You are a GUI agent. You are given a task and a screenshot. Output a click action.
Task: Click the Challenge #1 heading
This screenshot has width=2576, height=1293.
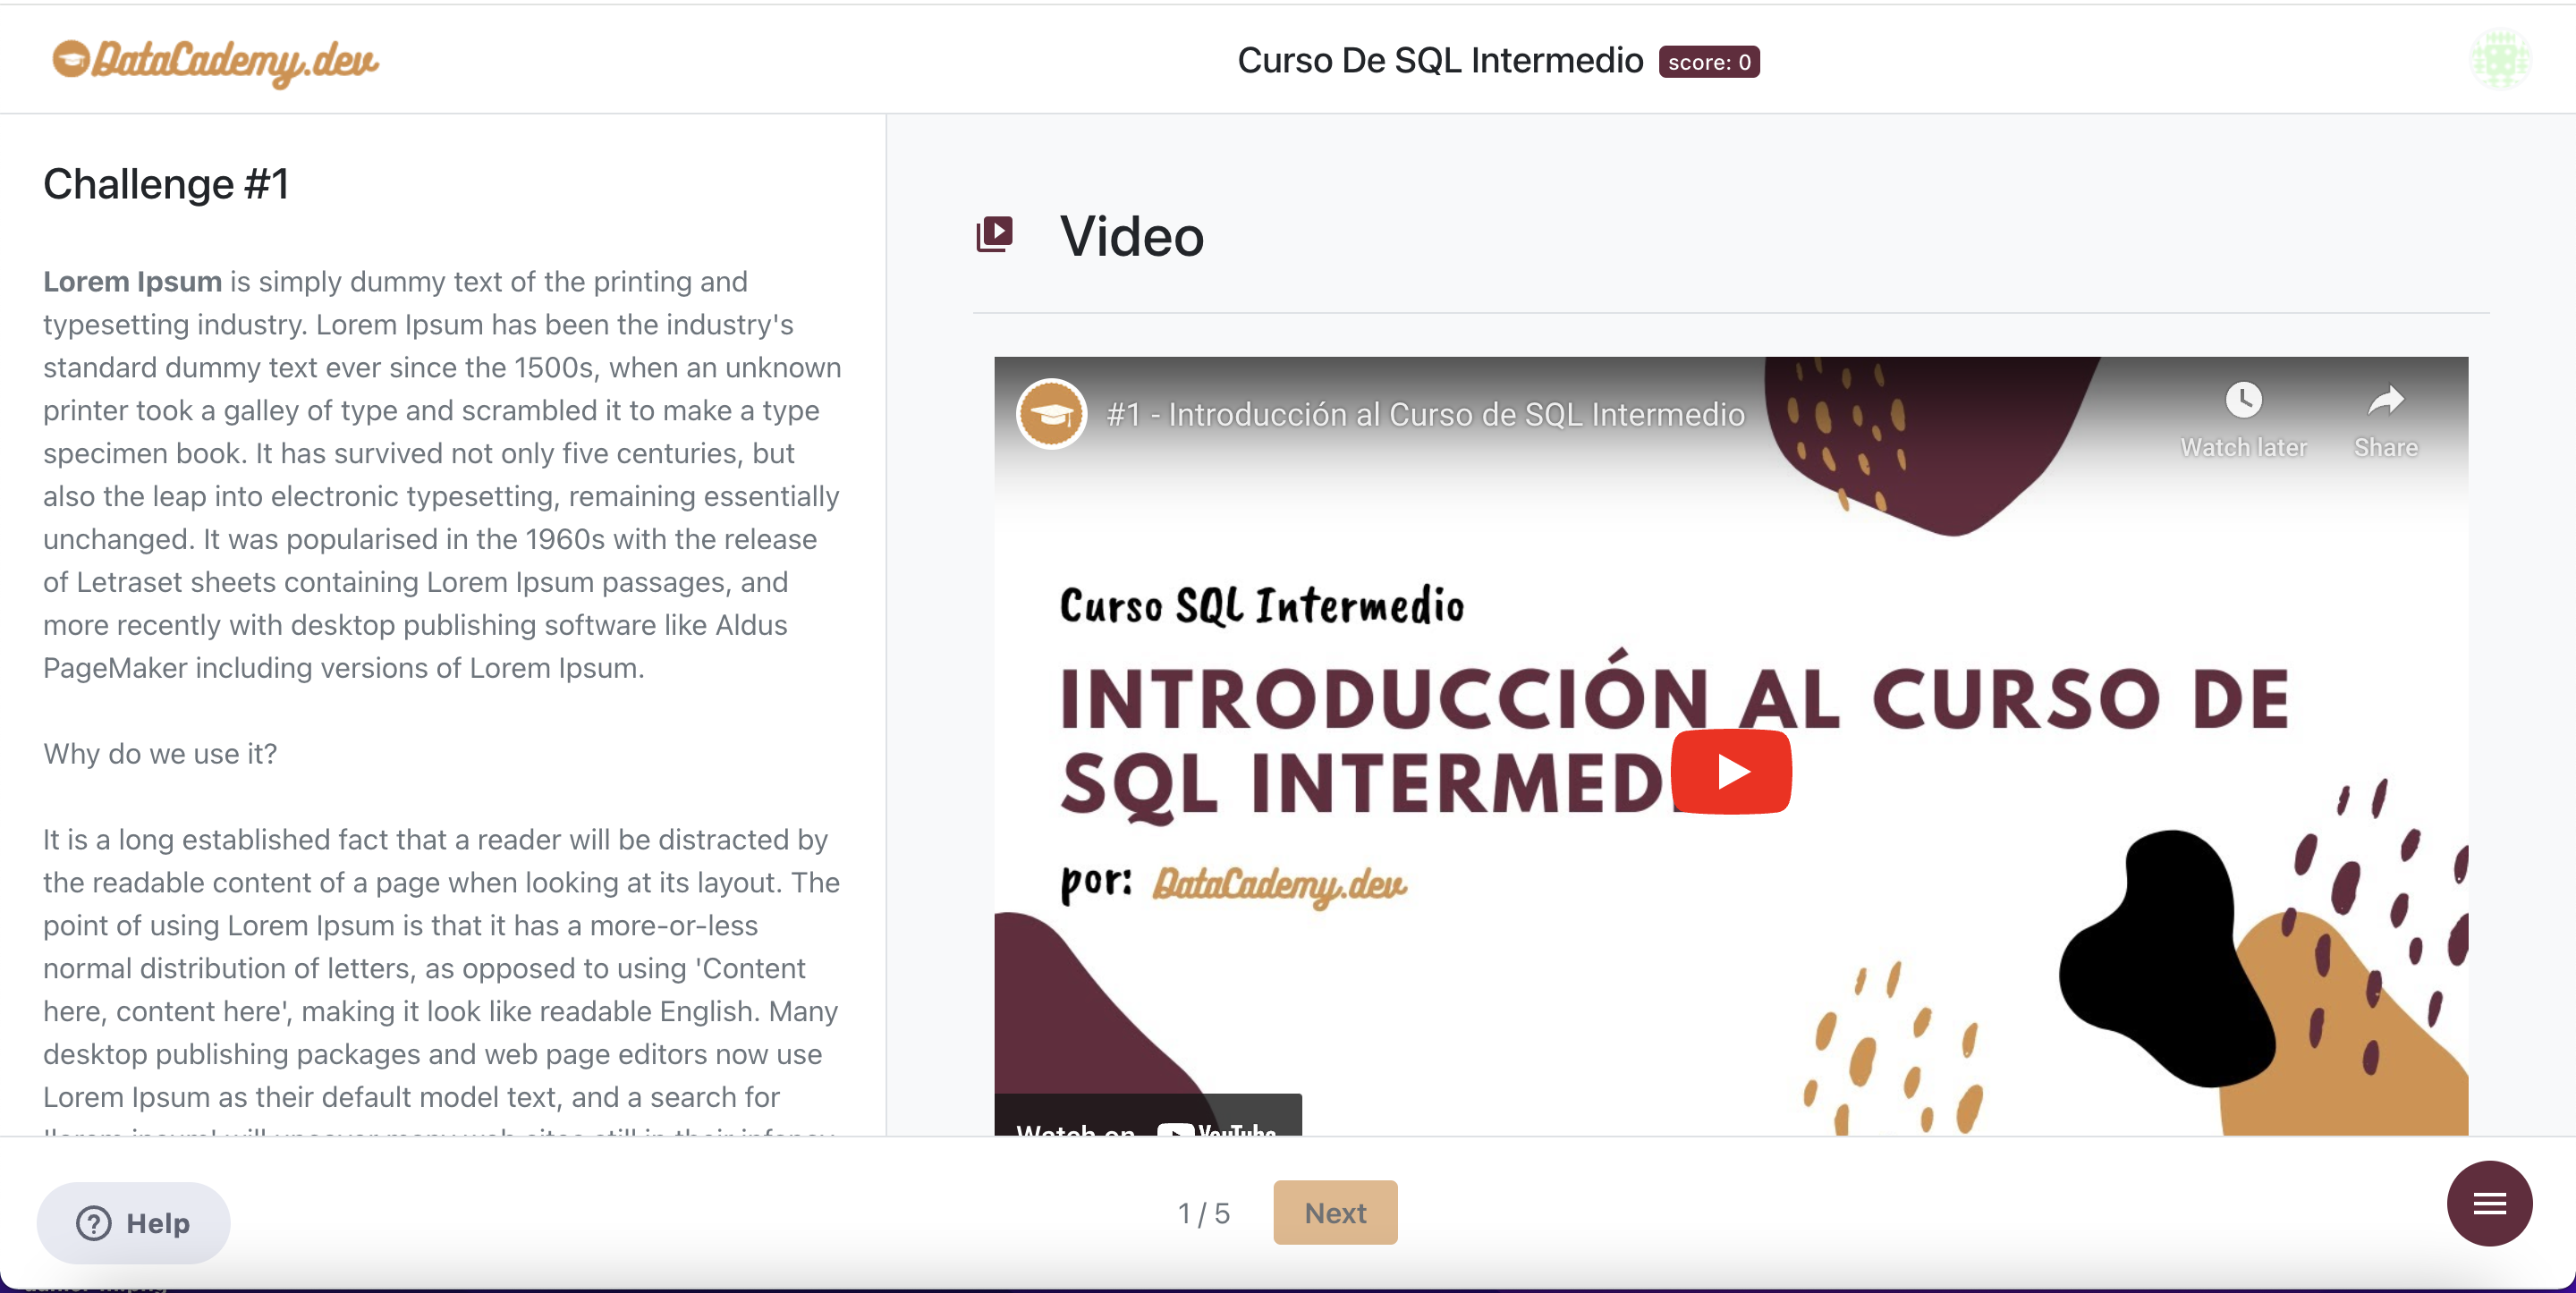pyautogui.click(x=166, y=184)
